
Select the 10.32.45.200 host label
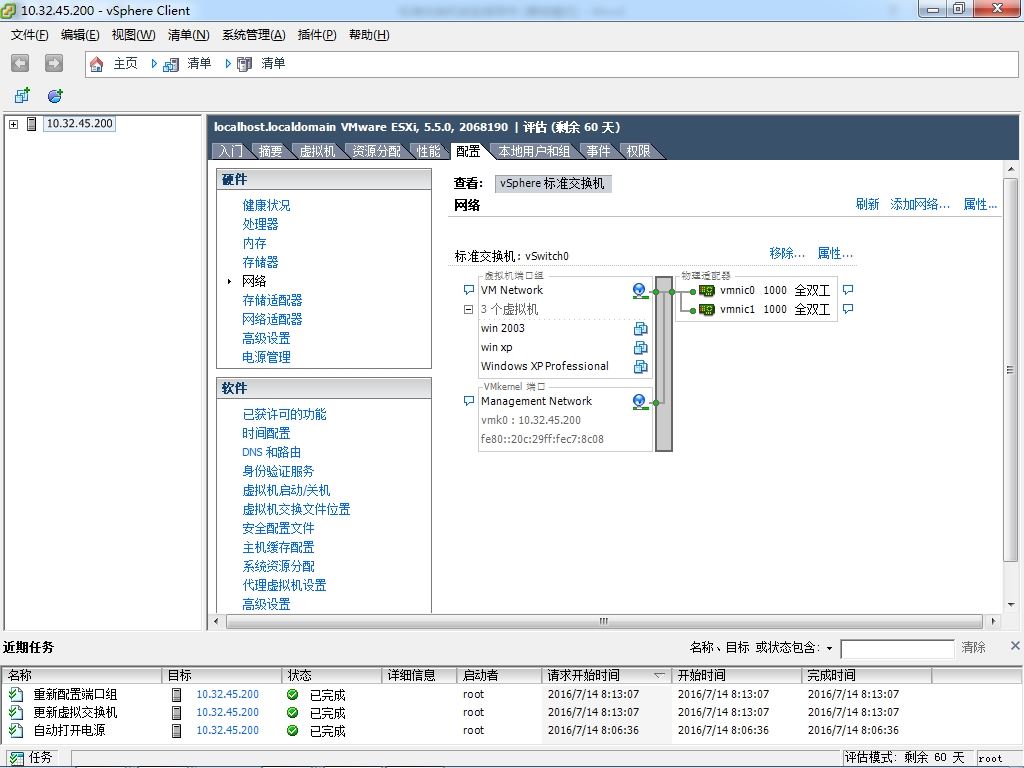click(x=80, y=123)
